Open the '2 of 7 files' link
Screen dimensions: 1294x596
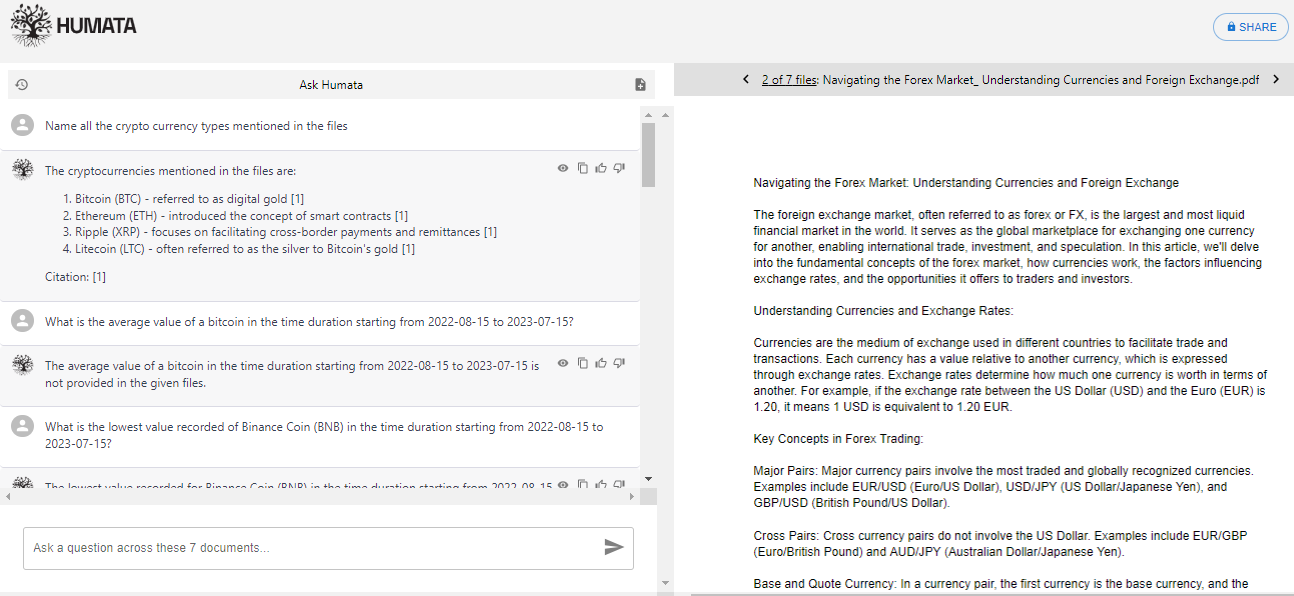pos(789,80)
